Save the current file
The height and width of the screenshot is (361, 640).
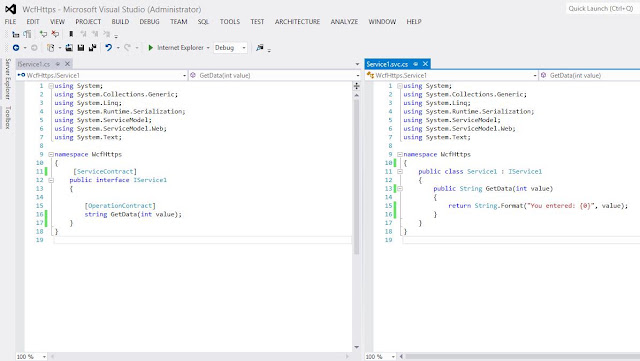[81, 48]
